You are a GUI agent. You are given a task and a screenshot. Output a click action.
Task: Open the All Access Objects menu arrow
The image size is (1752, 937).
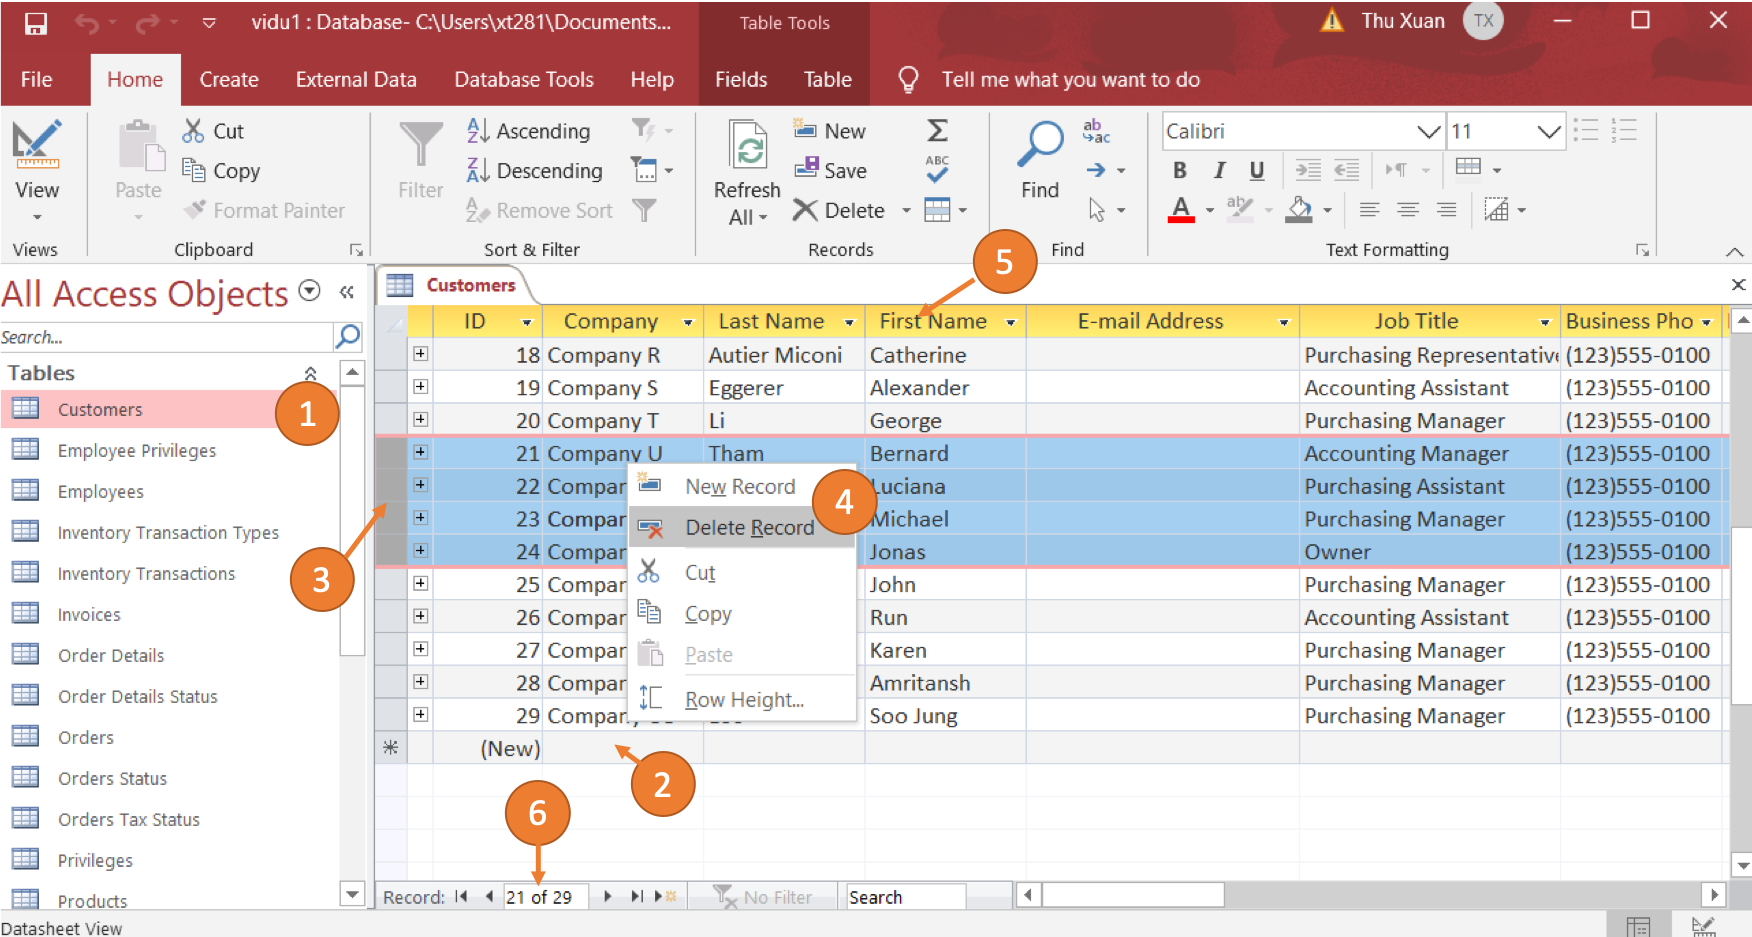click(x=310, y=291)
